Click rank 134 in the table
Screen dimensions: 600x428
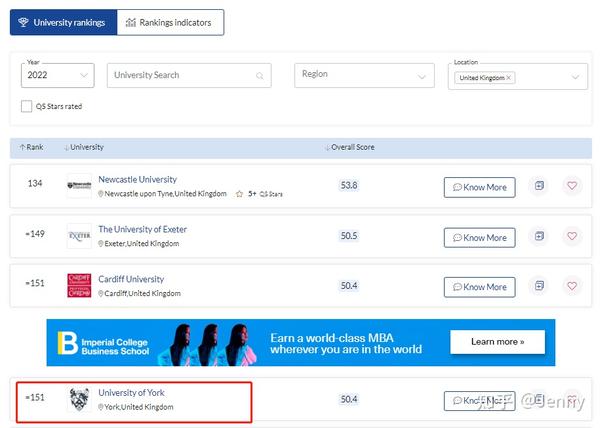35,184
